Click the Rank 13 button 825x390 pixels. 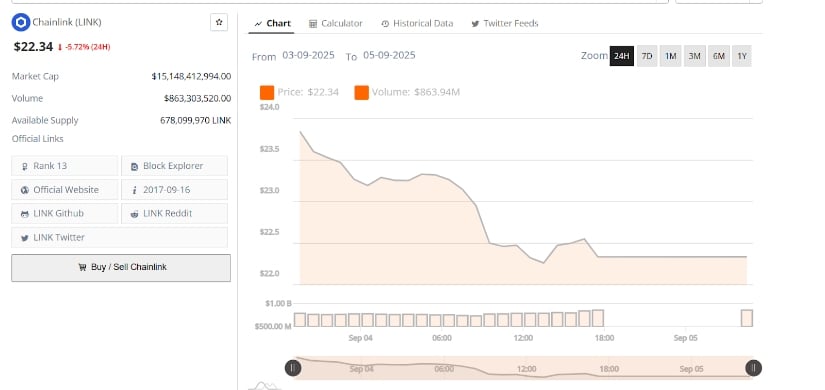(65, 166)
